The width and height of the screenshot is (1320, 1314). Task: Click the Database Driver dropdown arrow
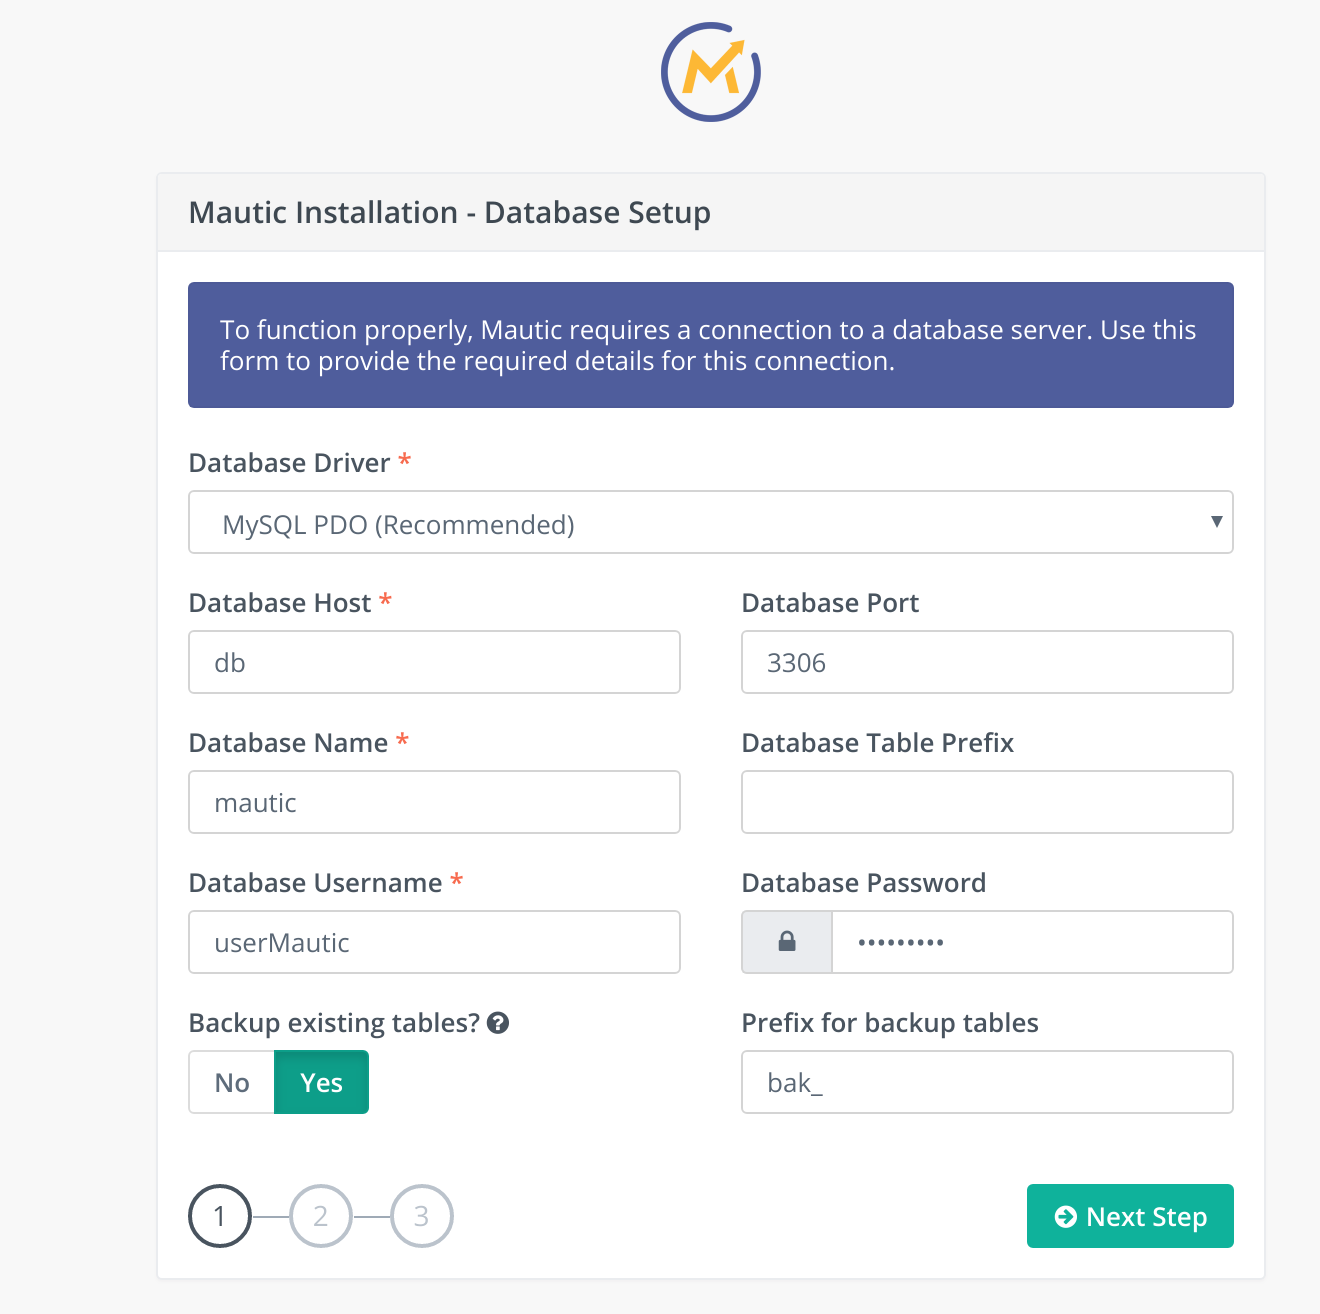point(1216,521)
